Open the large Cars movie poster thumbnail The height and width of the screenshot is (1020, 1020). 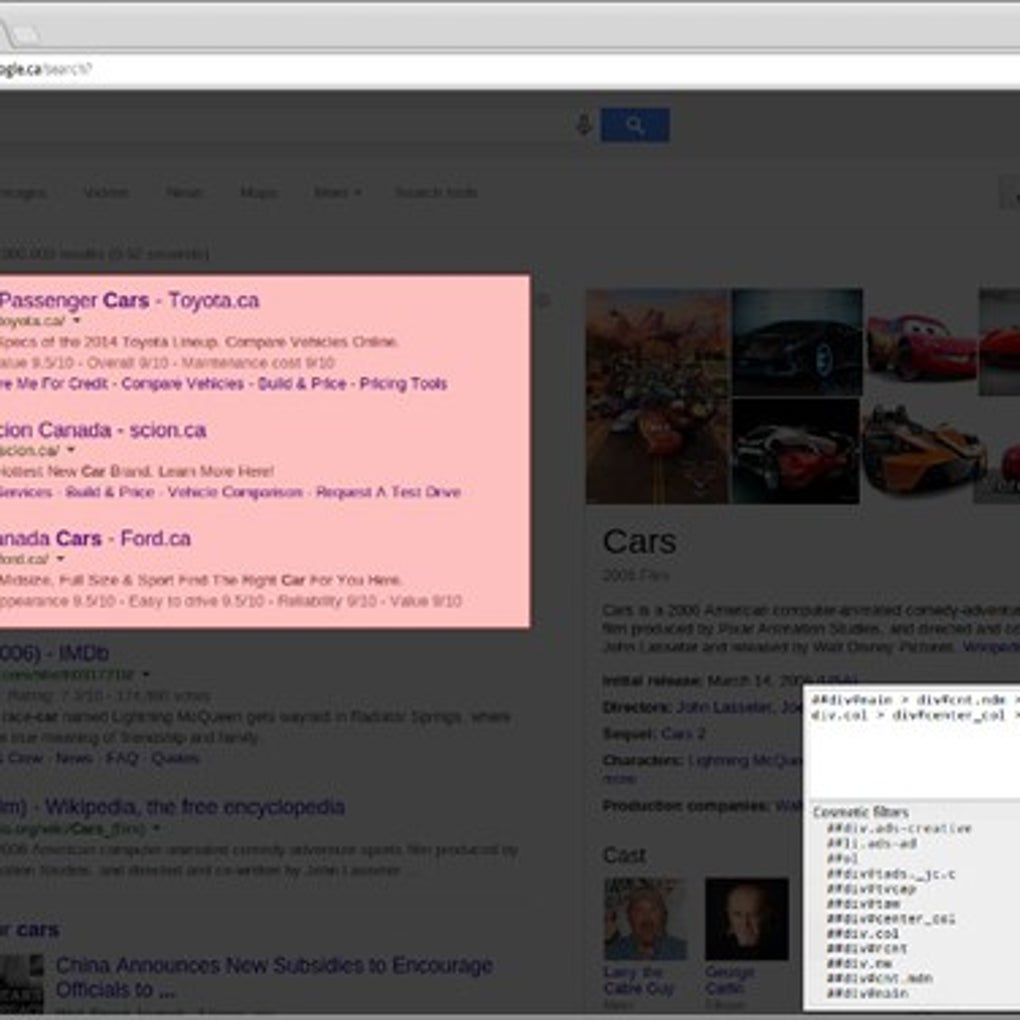click(x=657, y=396)
